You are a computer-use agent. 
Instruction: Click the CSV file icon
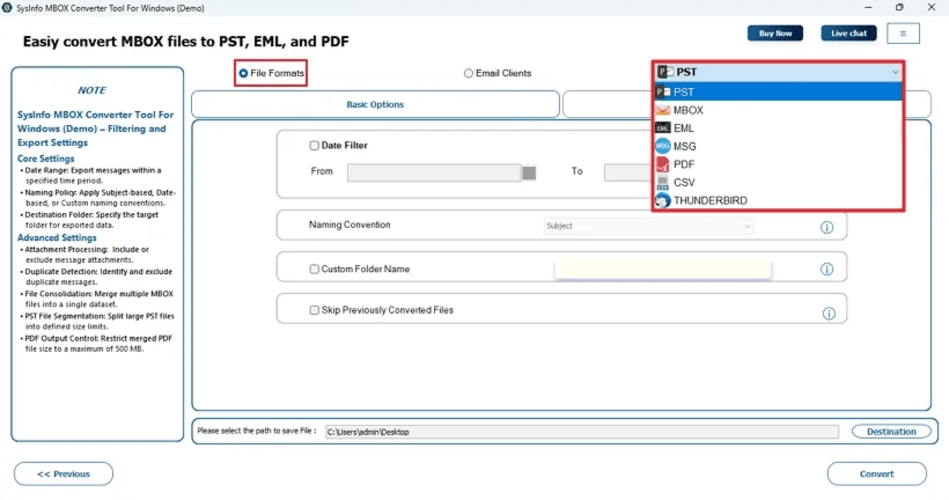coord(663,182)
